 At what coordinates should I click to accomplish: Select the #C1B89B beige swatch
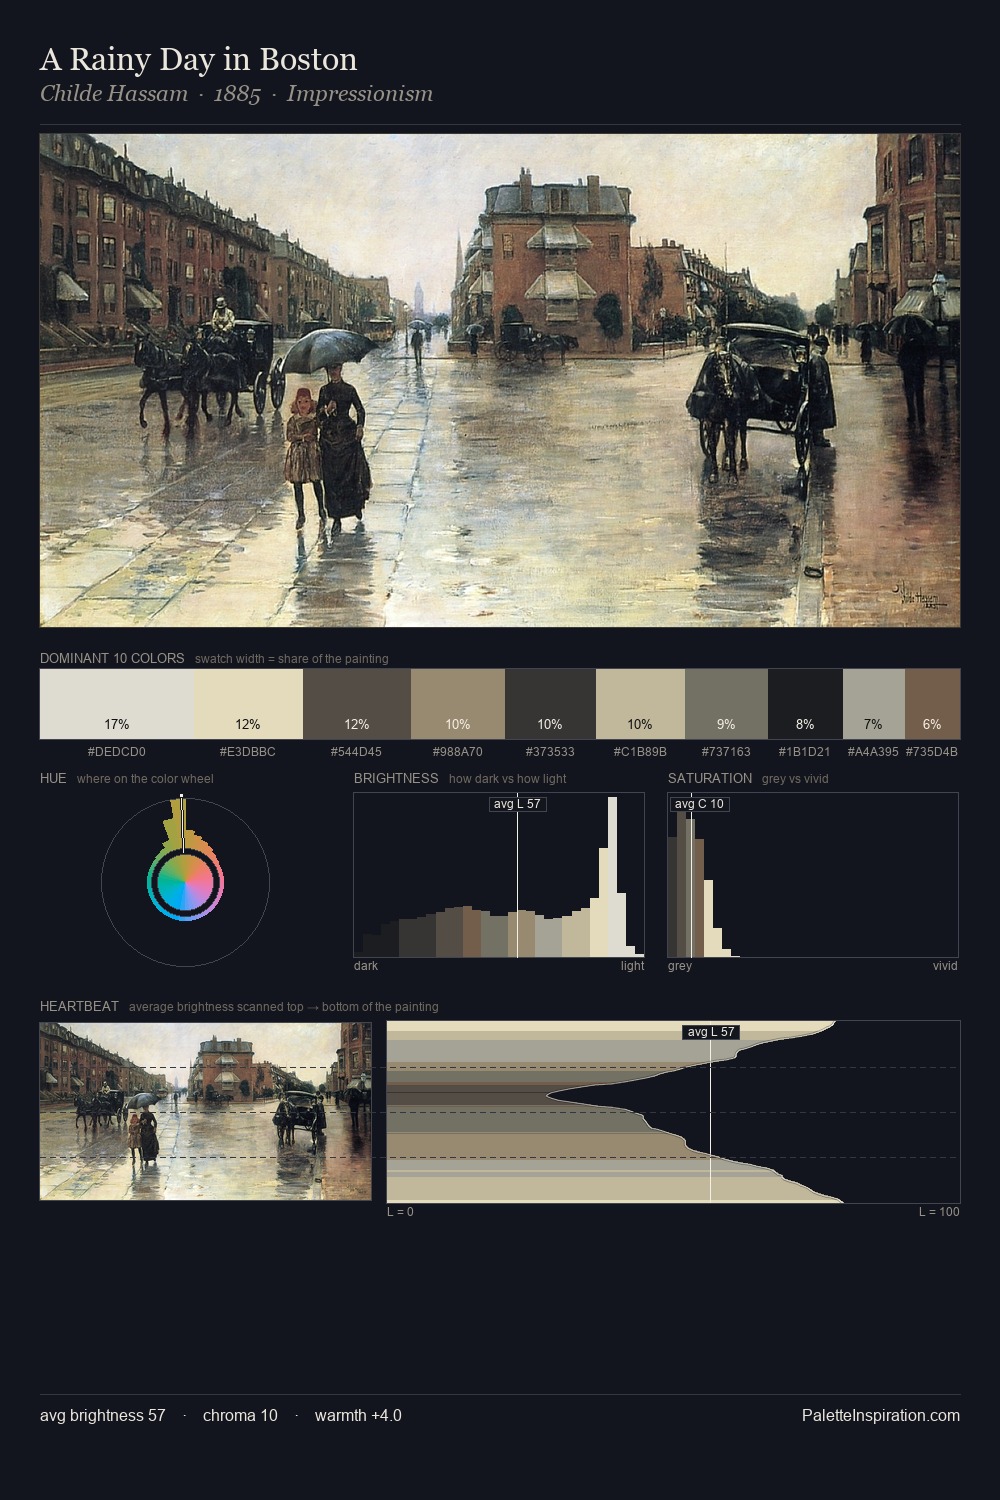coord(640,704)
